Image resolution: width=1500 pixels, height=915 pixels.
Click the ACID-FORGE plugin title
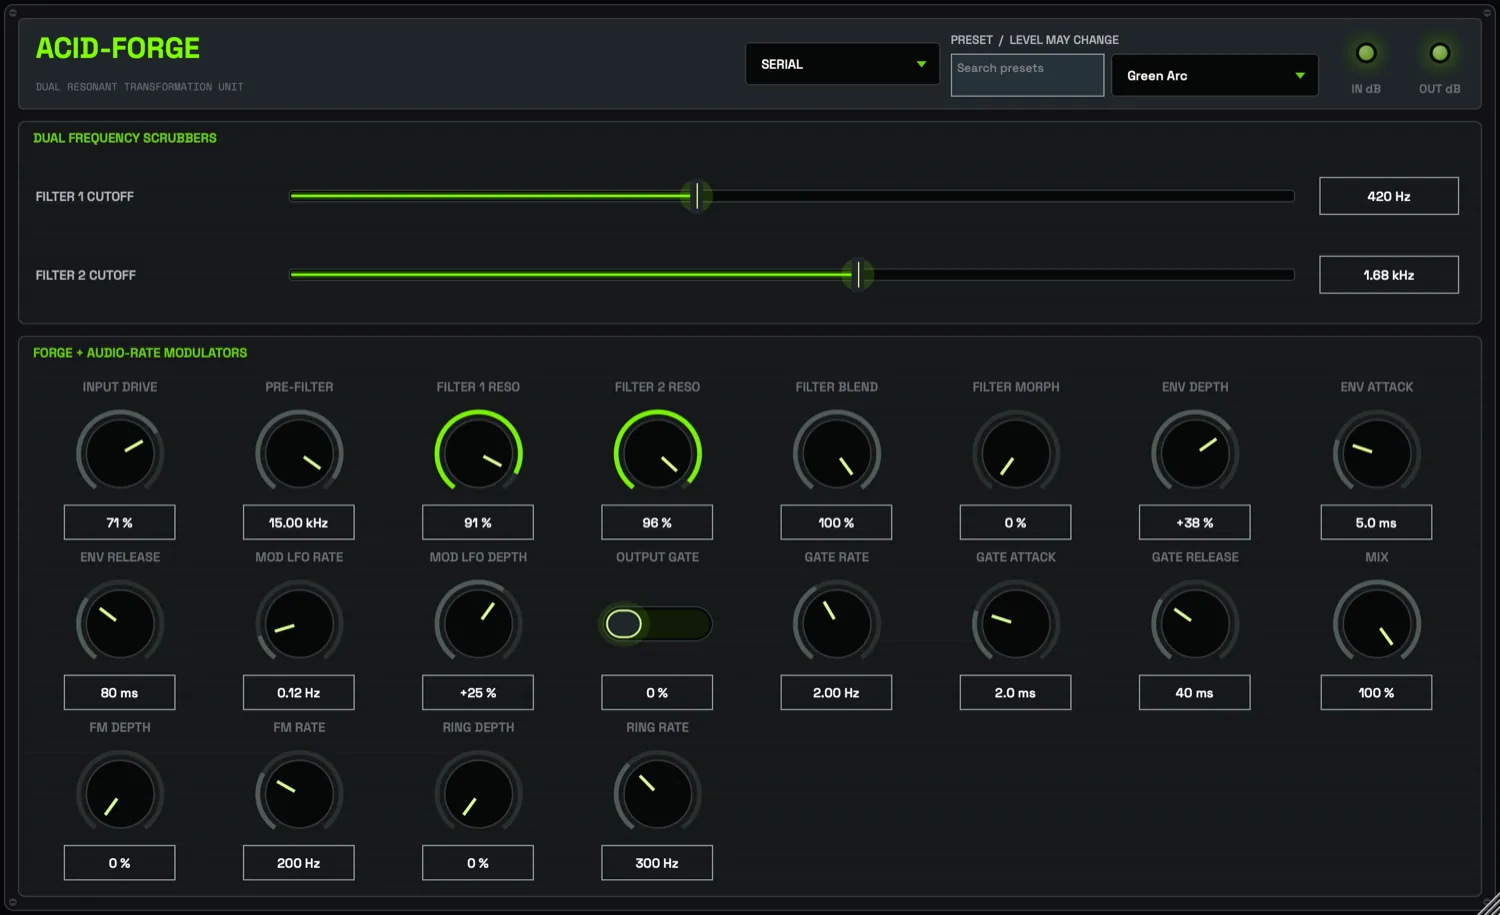[118, 48]
